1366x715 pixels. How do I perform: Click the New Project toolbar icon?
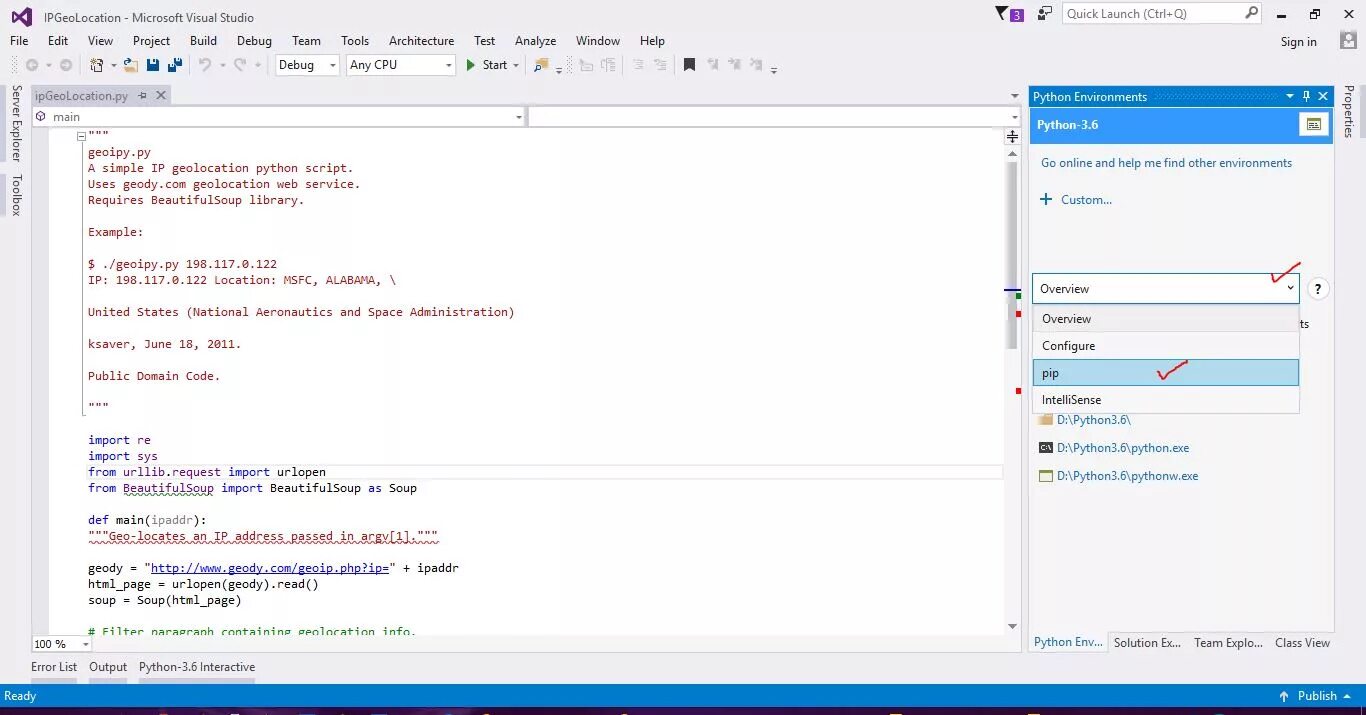pyautogui.click(x=97, y=65)
